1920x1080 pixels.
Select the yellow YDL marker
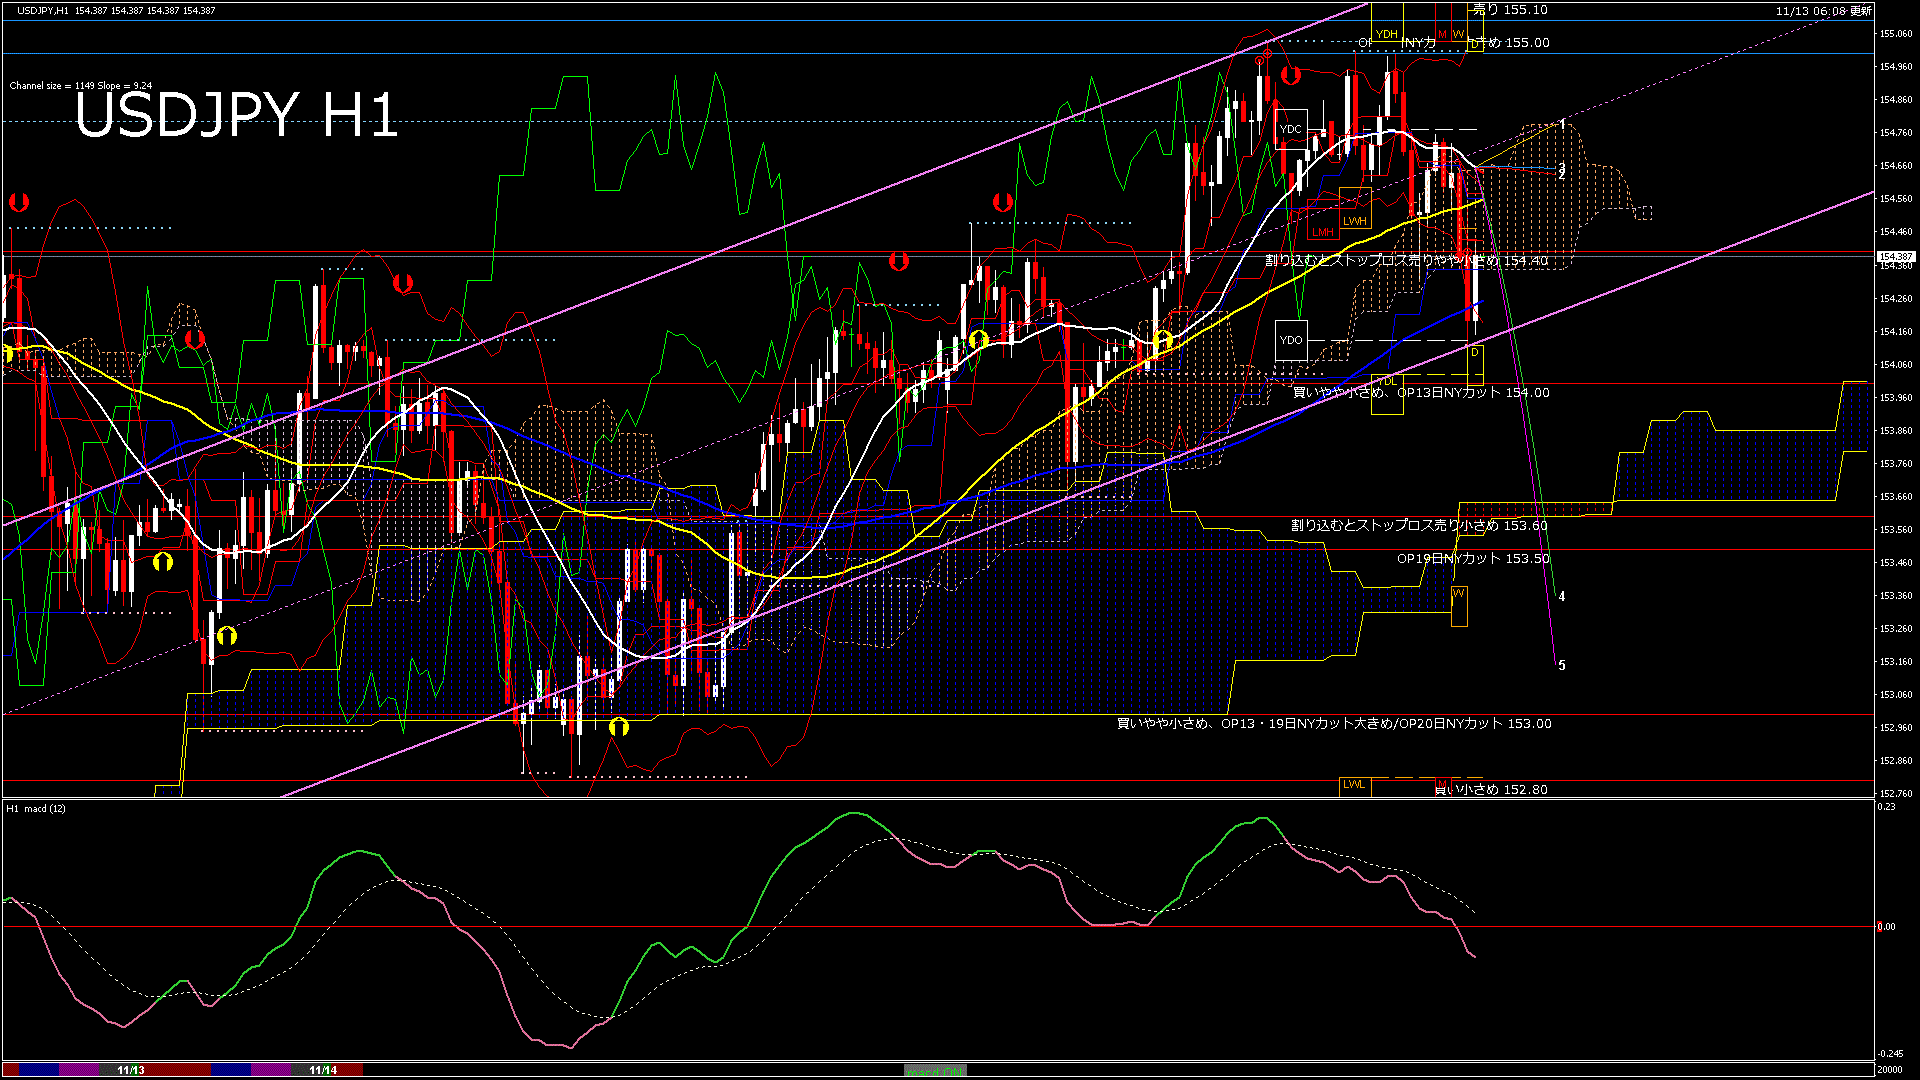(1387, 381)
